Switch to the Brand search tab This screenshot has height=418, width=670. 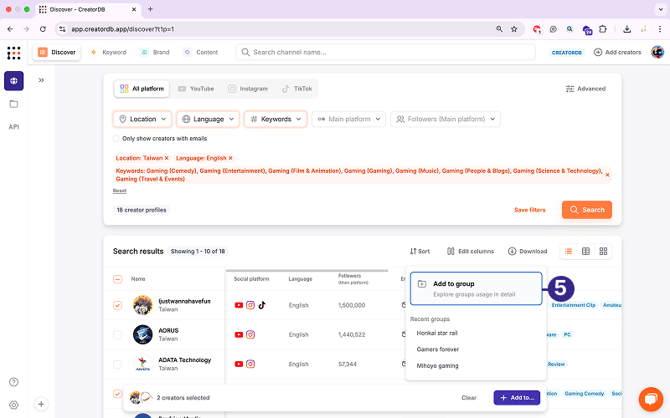155,52
